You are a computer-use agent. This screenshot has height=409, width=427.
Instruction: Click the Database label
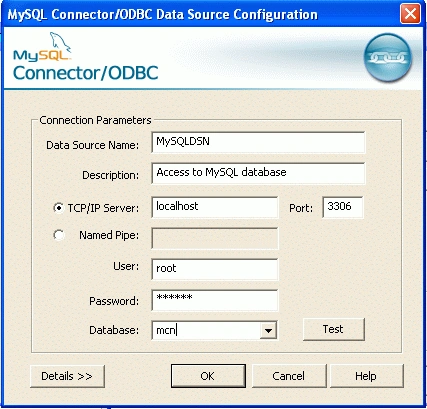click(114, 330)
